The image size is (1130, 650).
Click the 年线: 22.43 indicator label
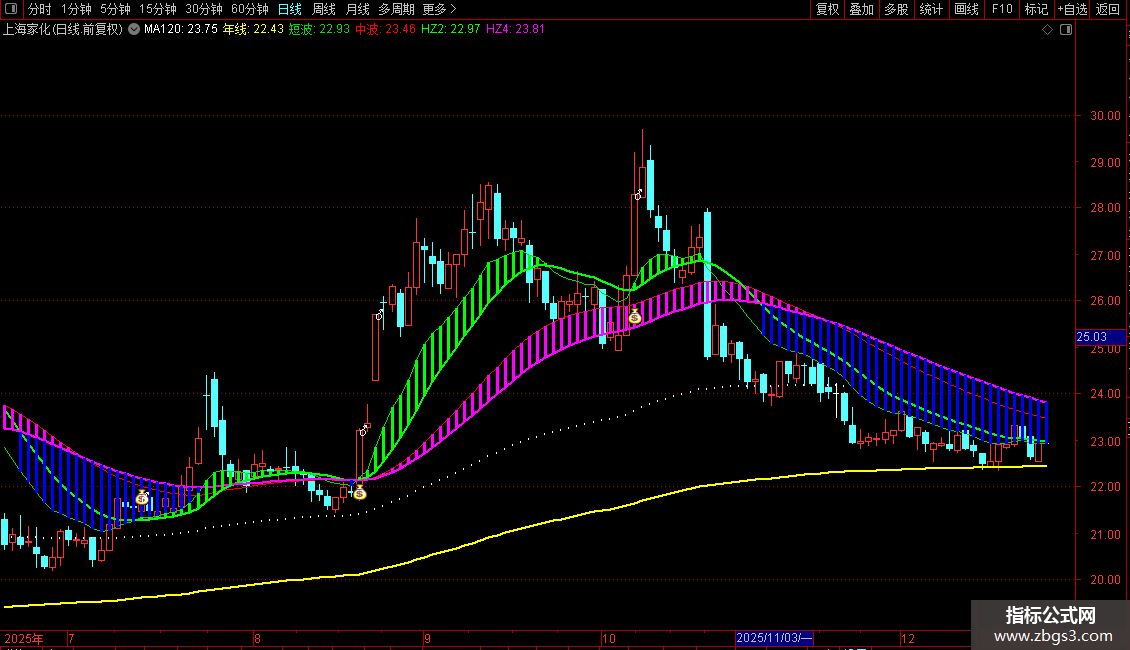pyautogui.click(x=253, y=30)
